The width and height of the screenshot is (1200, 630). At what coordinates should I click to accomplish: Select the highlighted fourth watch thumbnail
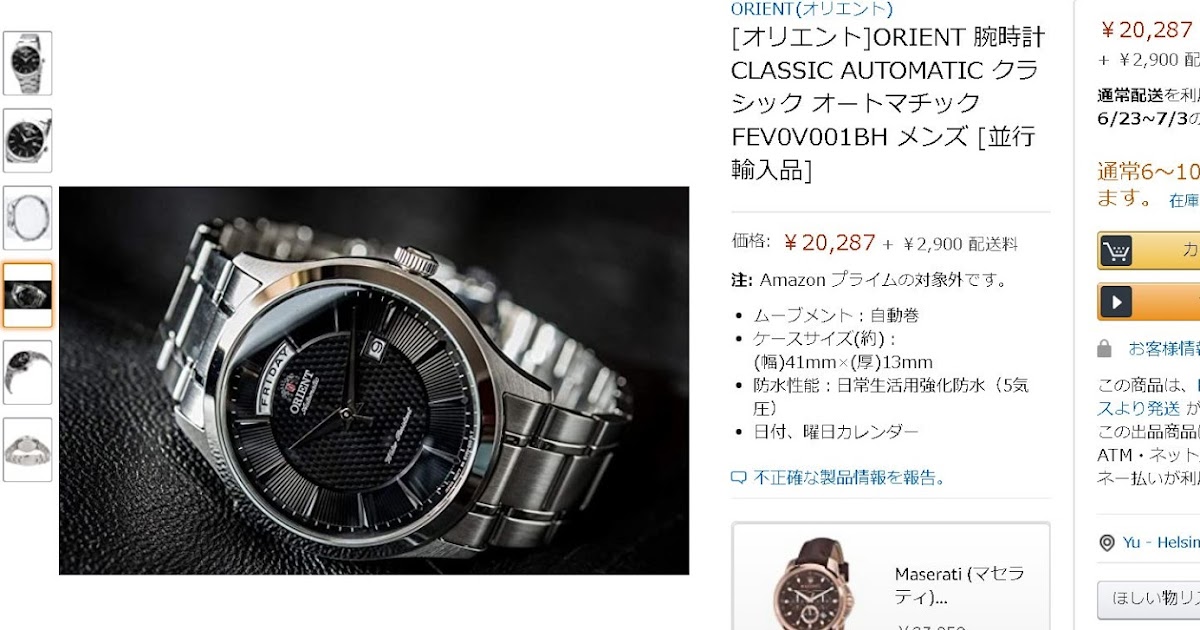pos(27,295)
